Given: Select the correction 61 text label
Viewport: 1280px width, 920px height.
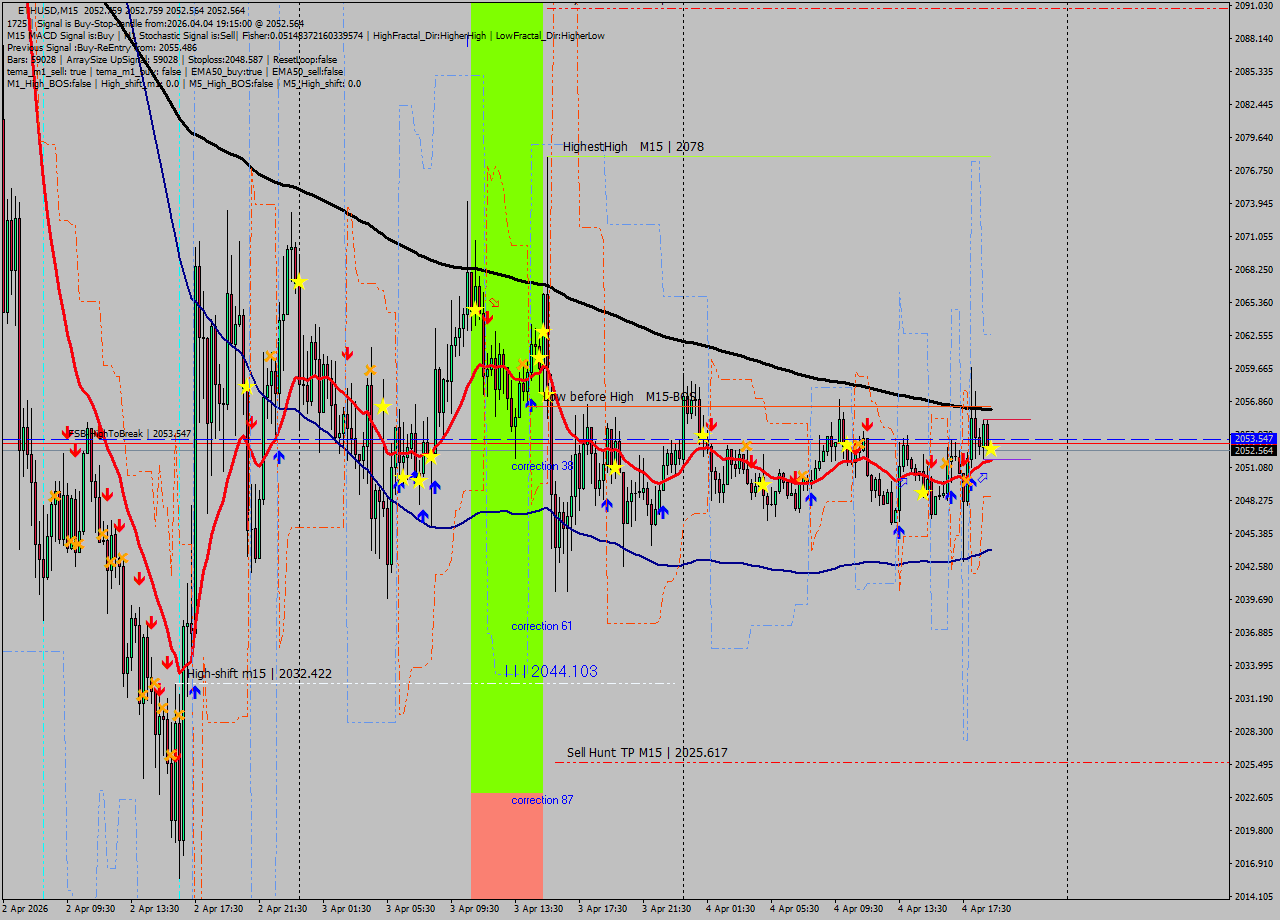Looking at the screenshot, I should coord(541,626).
